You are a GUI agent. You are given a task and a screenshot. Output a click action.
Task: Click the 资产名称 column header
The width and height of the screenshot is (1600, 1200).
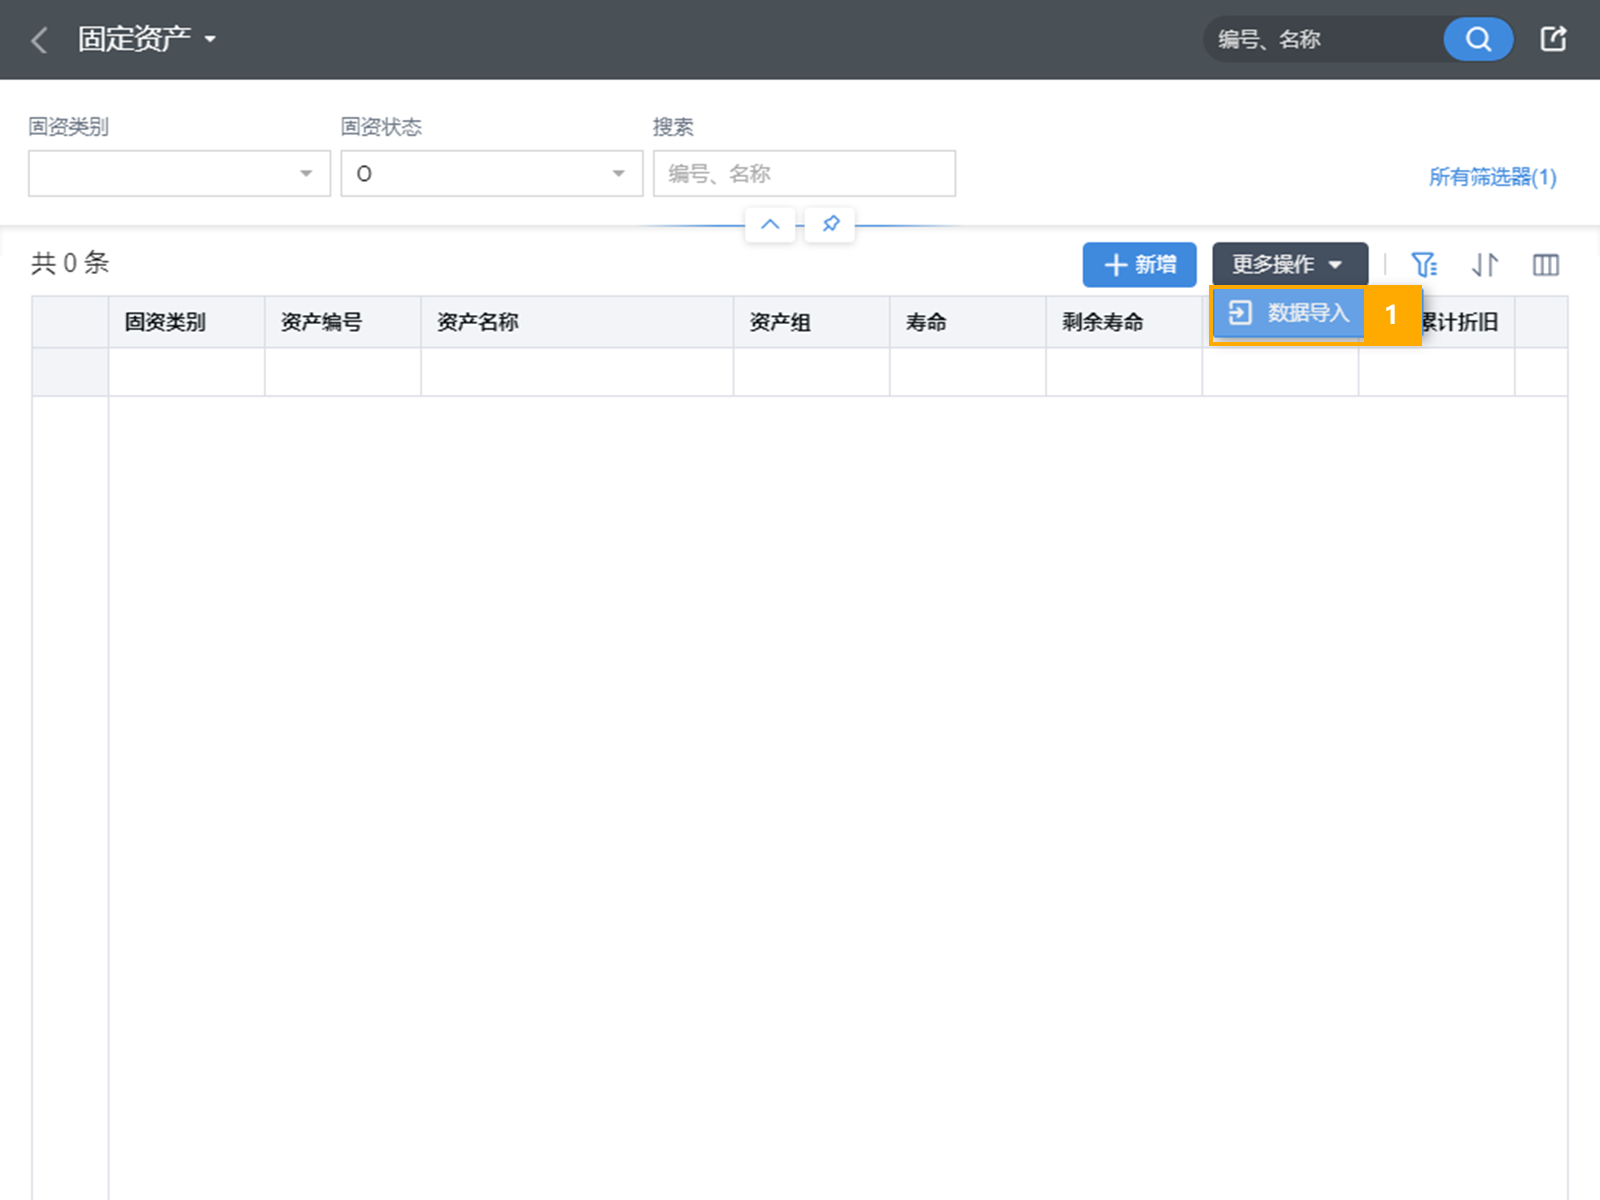[x=577, y=322]
